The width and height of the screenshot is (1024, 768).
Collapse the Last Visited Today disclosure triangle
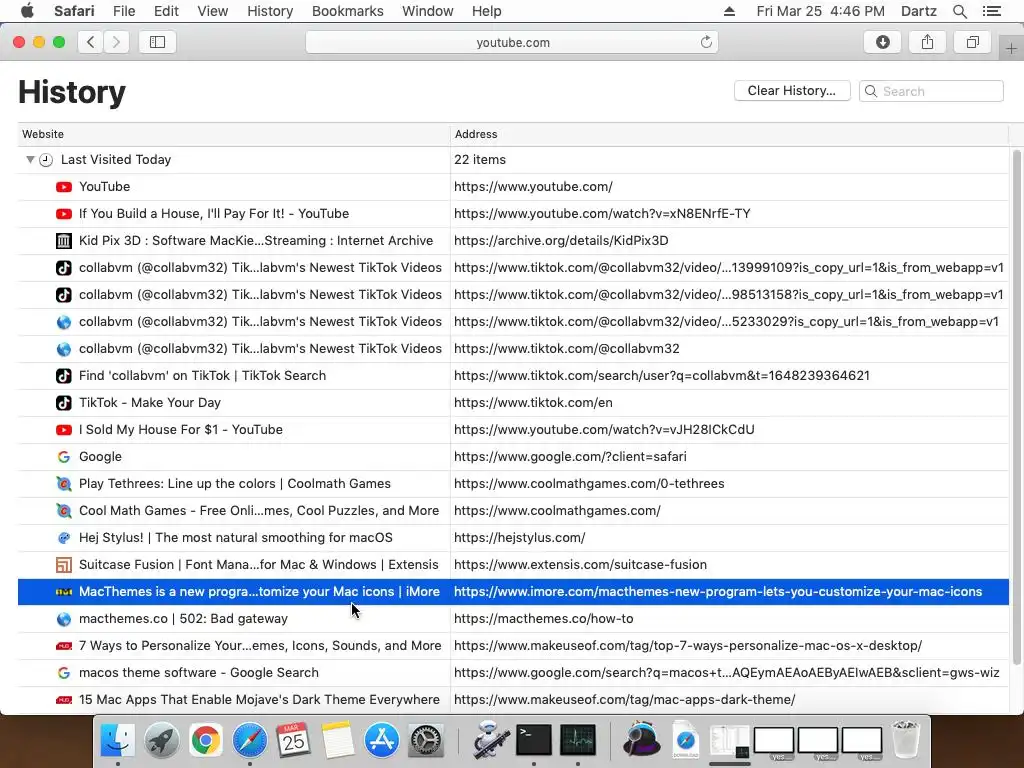click(x=29, y=159)
